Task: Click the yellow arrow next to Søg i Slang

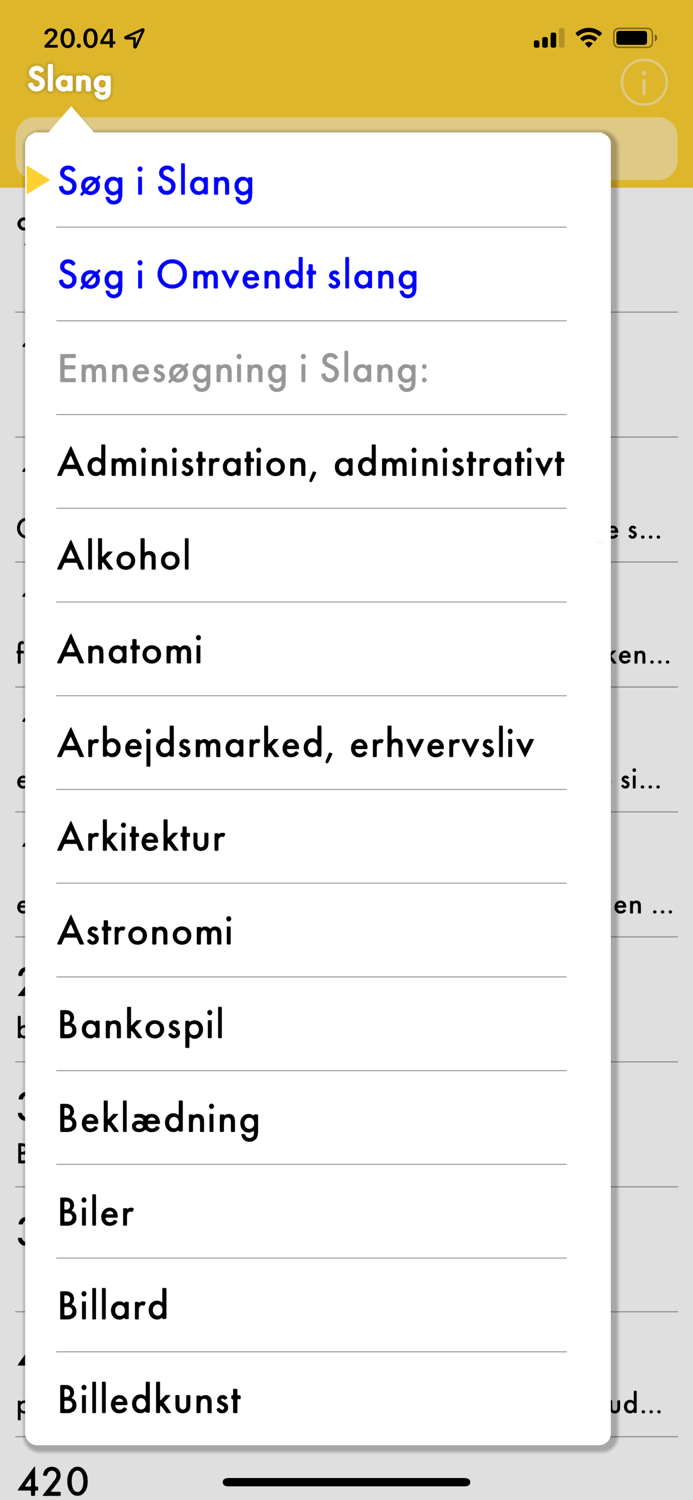Action: pyautogui.click(x=37, y=182)
